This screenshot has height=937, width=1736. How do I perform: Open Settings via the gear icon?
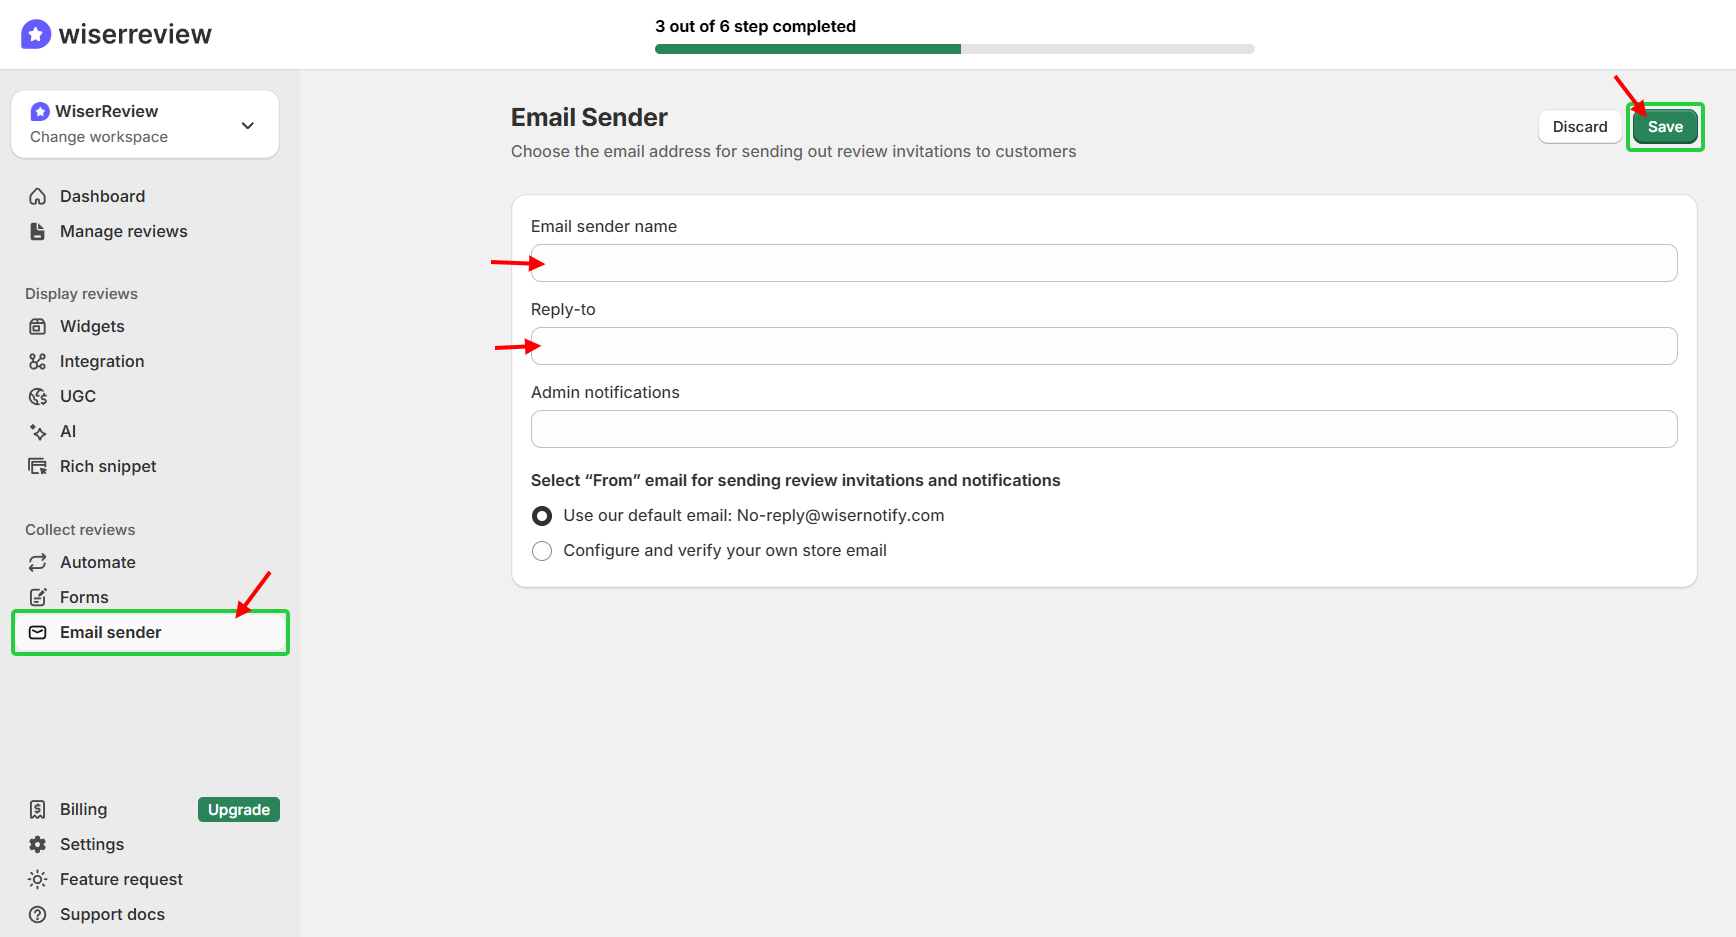[x=38, y=844]
